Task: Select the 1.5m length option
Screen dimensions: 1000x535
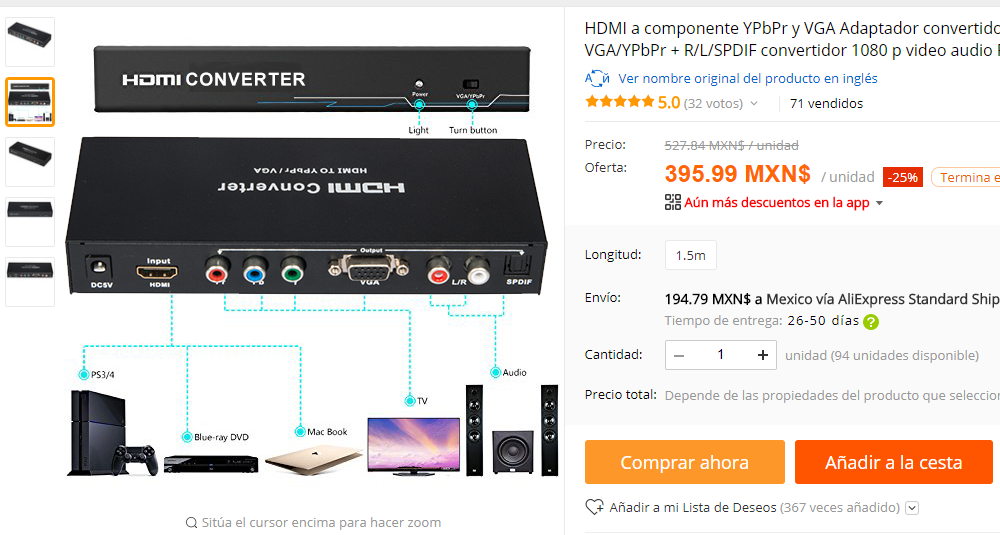Action: pyautogui.click(x=691, y=255)
